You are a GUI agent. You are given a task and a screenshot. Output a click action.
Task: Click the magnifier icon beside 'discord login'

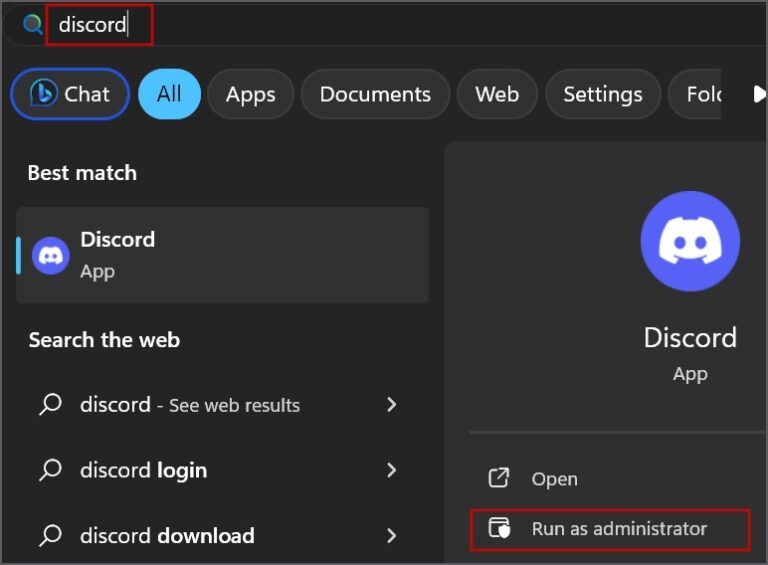(50, 470)
